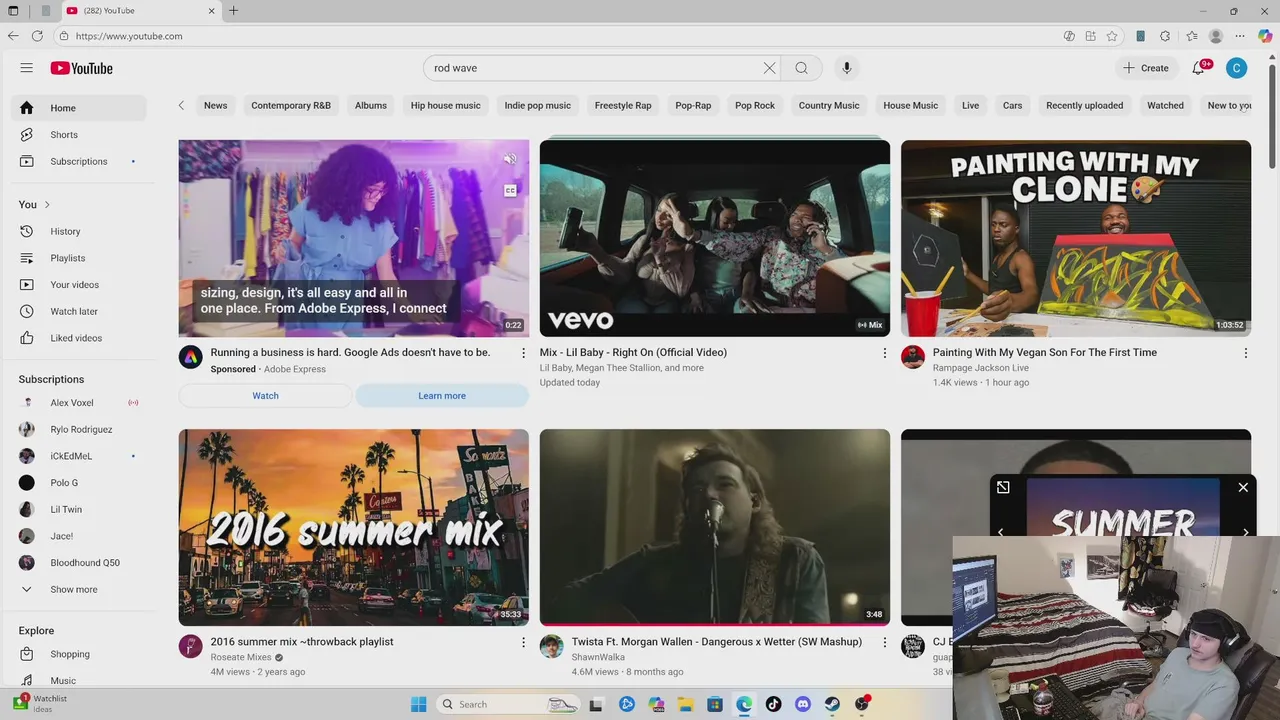Open options for Lil Baby Right On mix
Screen dimensions: 1280x720
pos(884,353)
